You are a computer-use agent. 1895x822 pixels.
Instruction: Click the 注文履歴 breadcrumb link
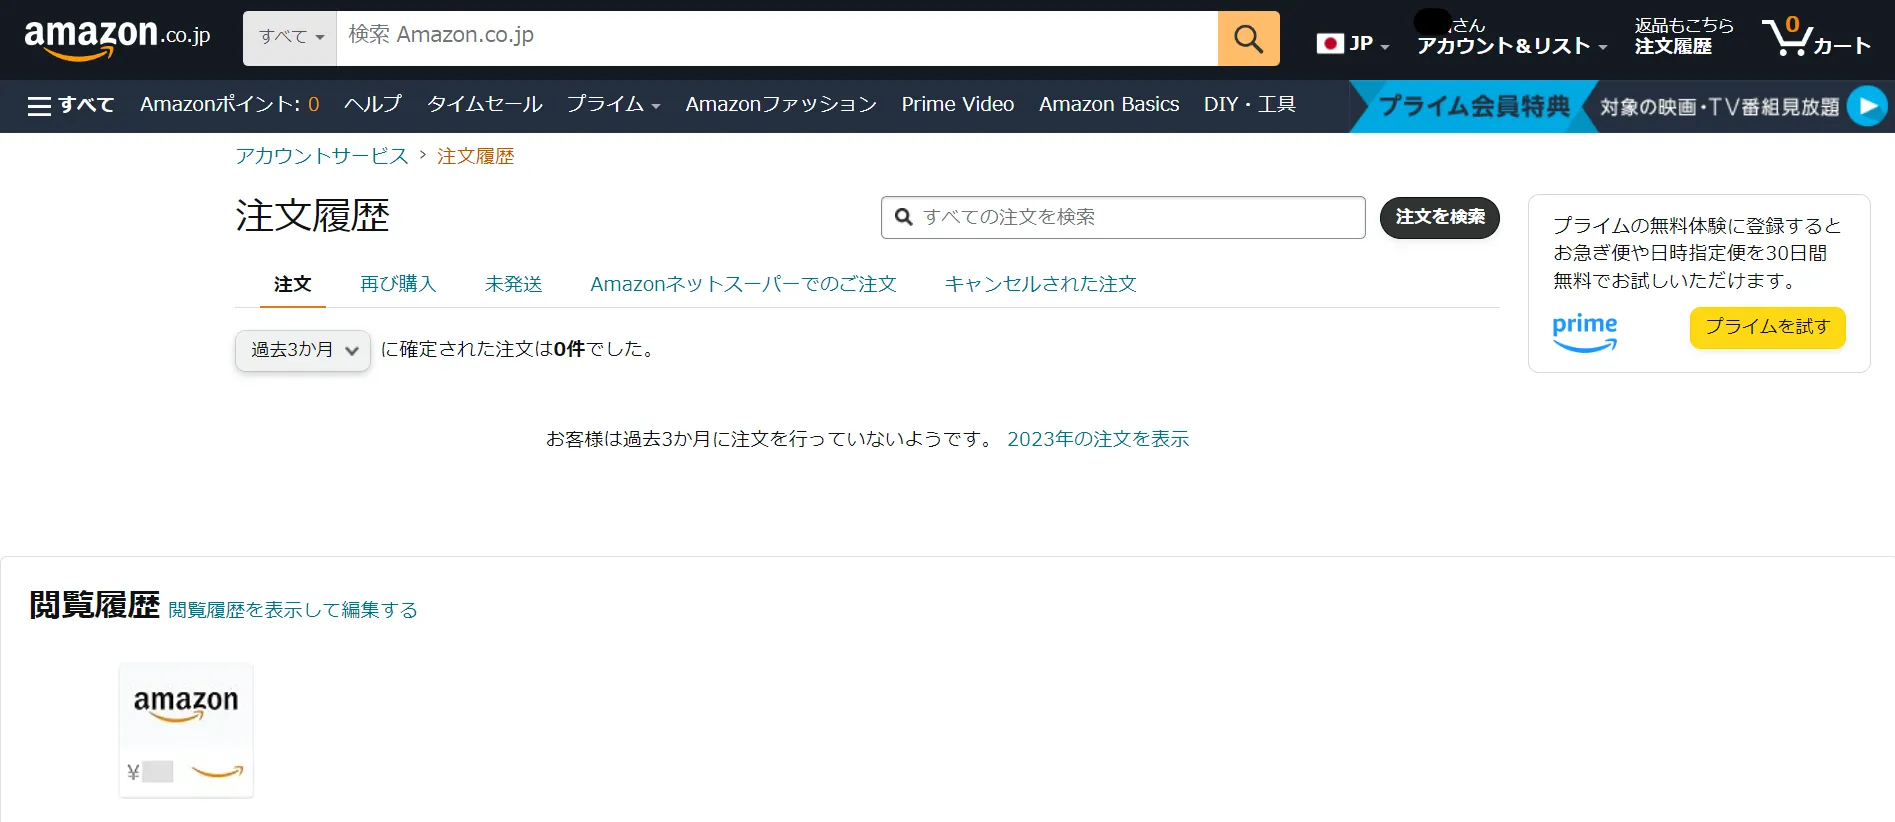(x=475, y=156)
